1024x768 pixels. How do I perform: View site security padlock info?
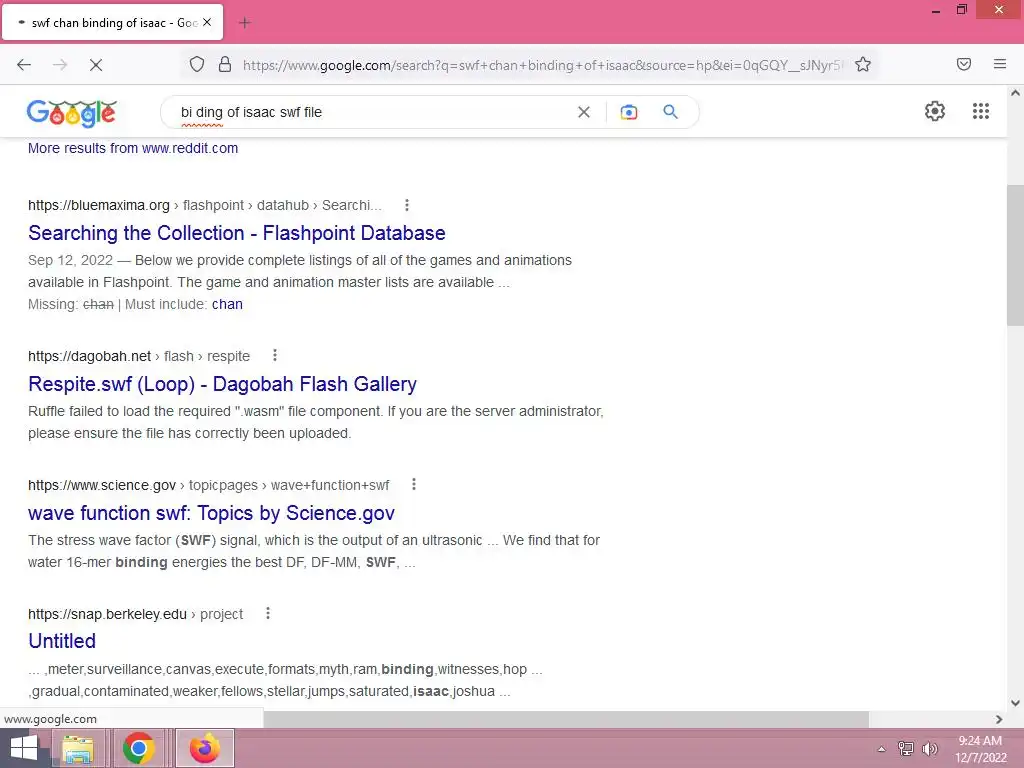(x=225, y=64)
